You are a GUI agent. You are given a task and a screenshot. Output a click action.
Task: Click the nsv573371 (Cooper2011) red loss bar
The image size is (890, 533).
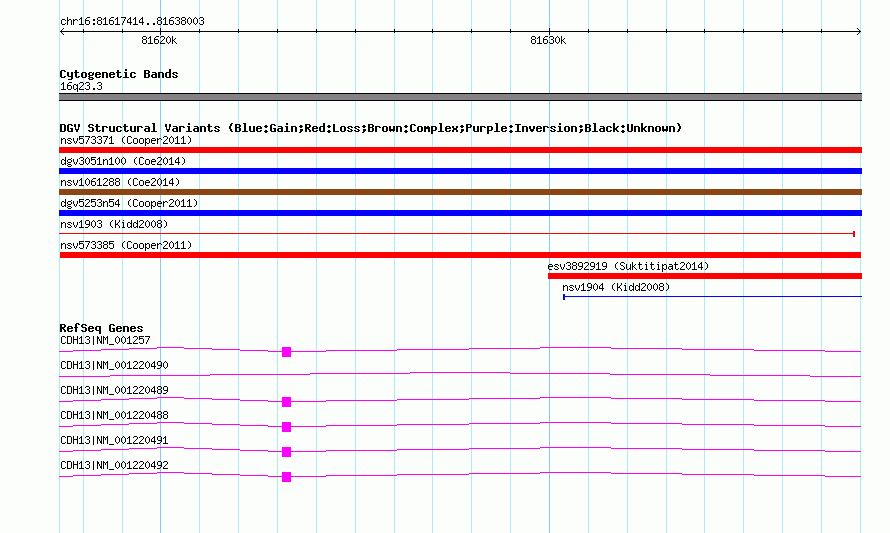pos(460,150)
